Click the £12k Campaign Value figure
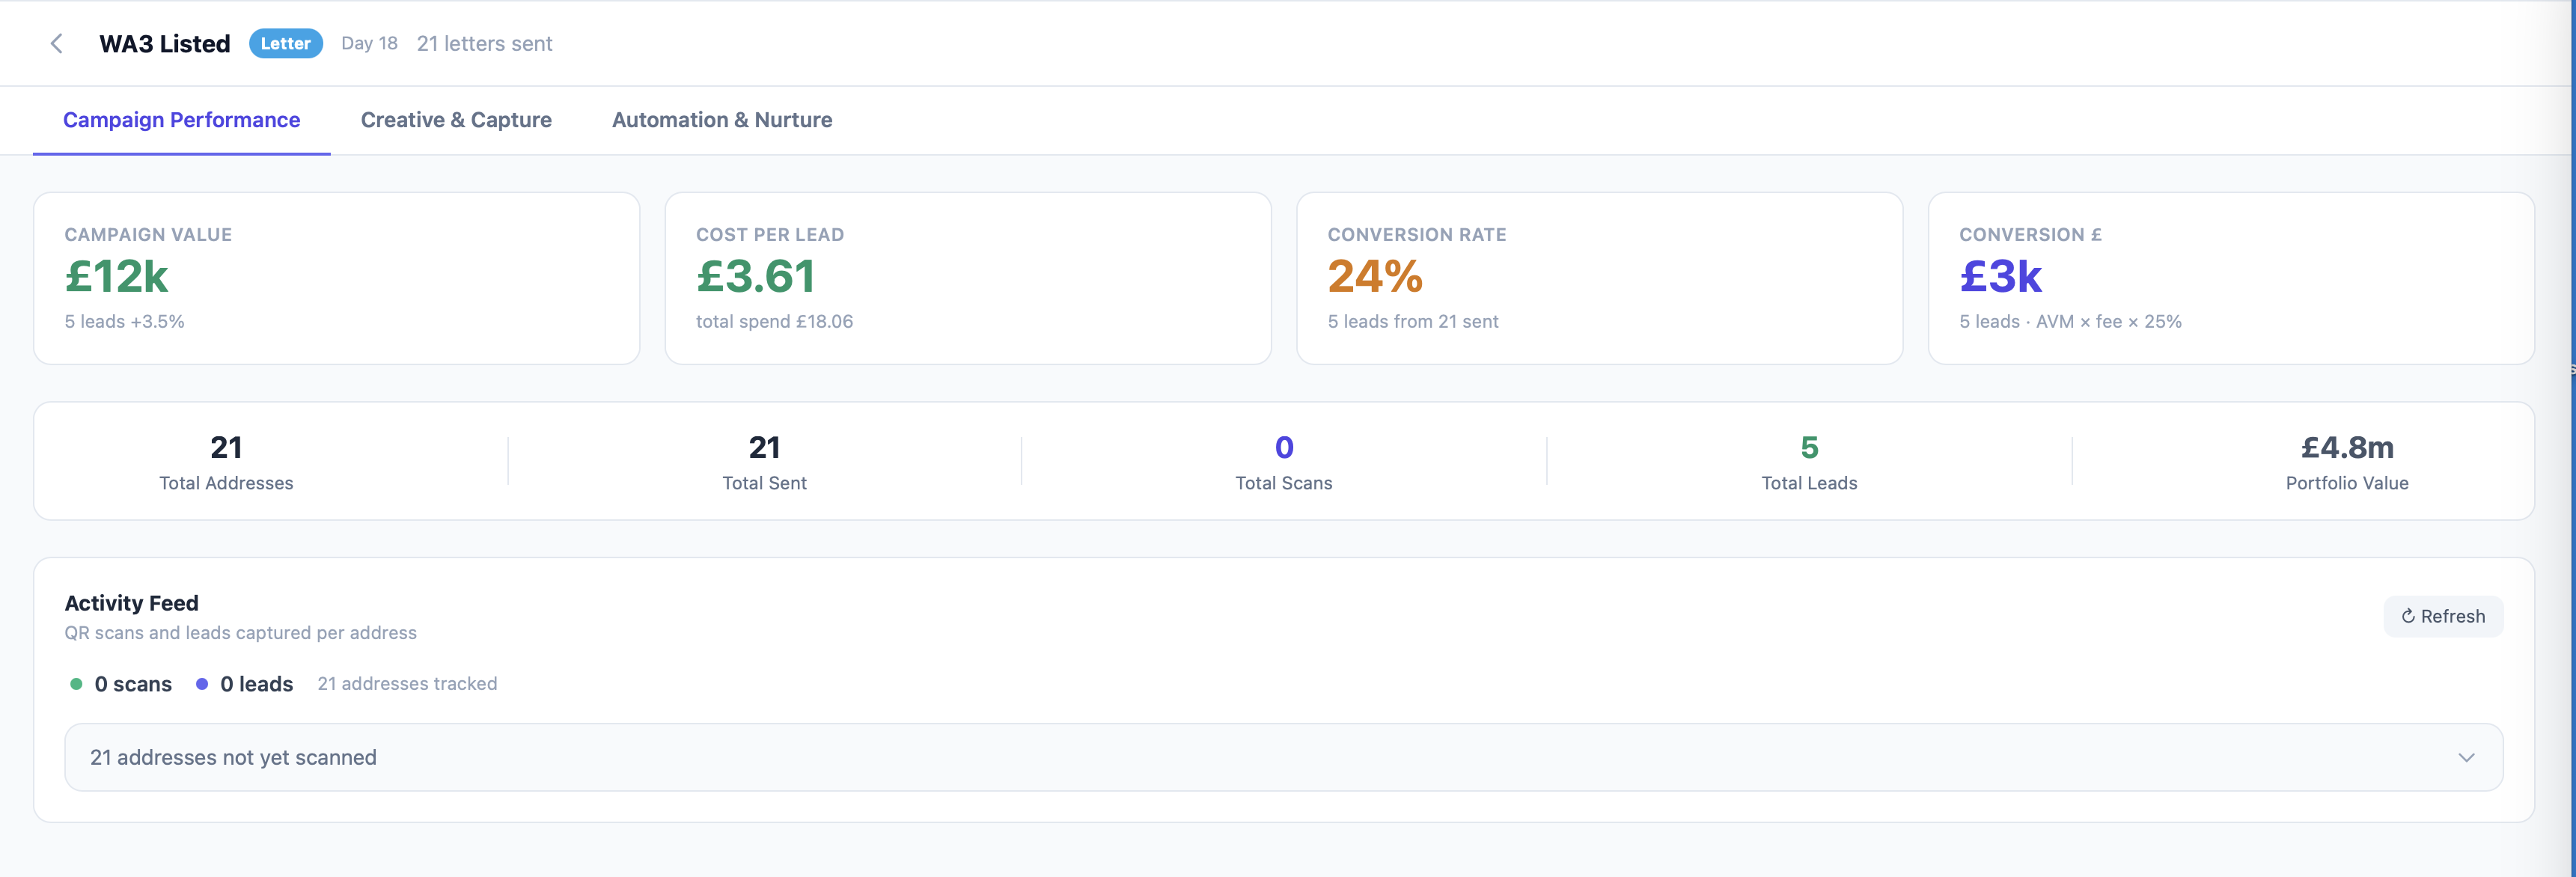 coord(116,276)
